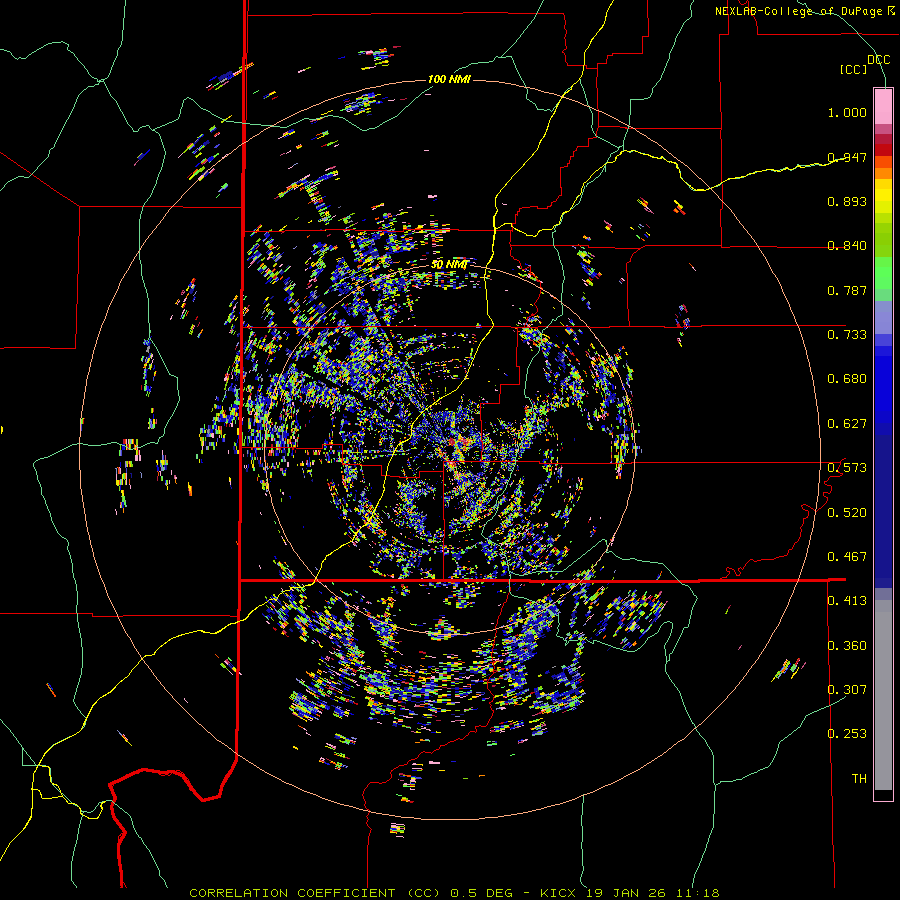Click the pink segment of the color bar

pos(883,107)
